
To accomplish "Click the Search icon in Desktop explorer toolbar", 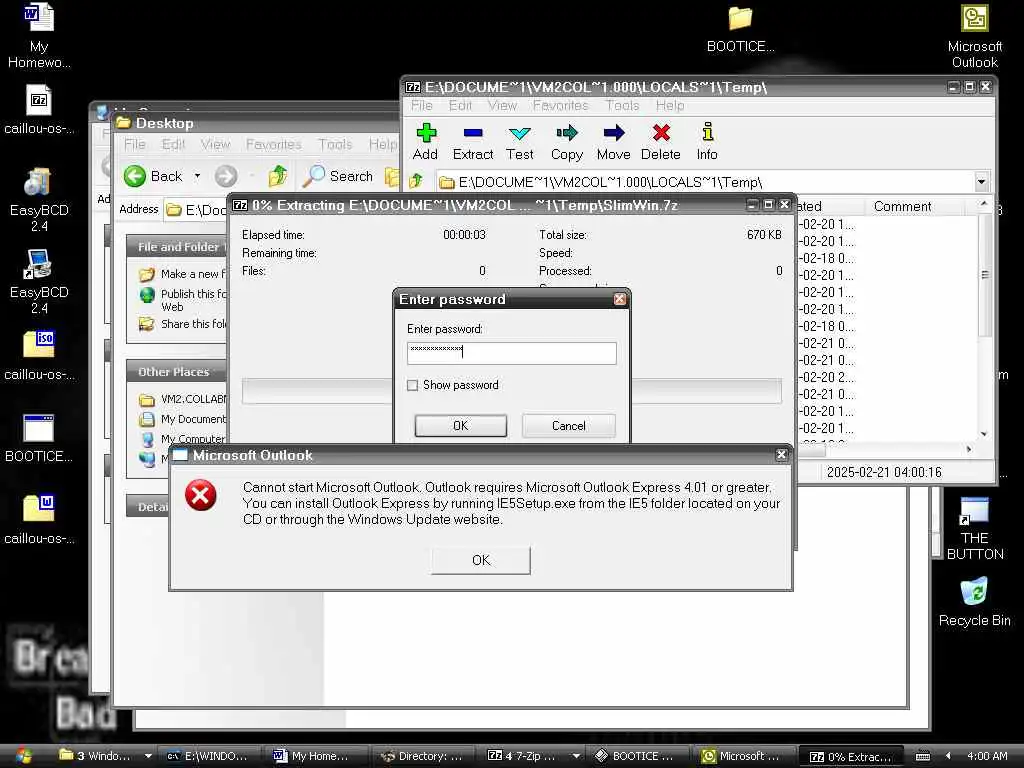I will pyautogui.click(x=313, y=176).
